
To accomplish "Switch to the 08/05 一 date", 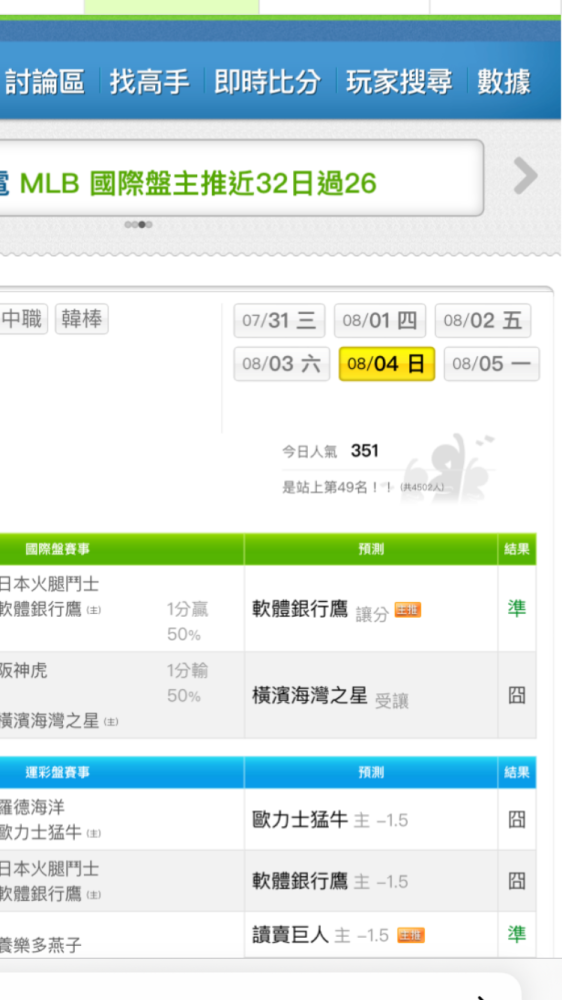I will tap(492, 364).
